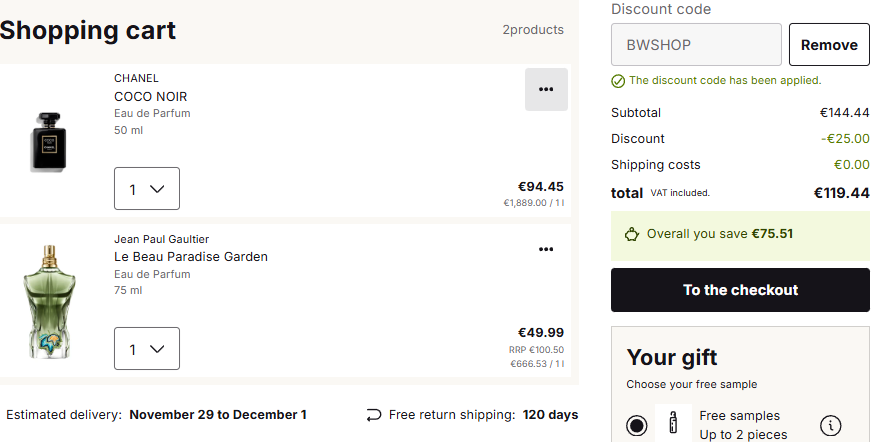Viewport: 881px width, 442px height.
Task: Proceed with To the checkout button
Action: 740,290
